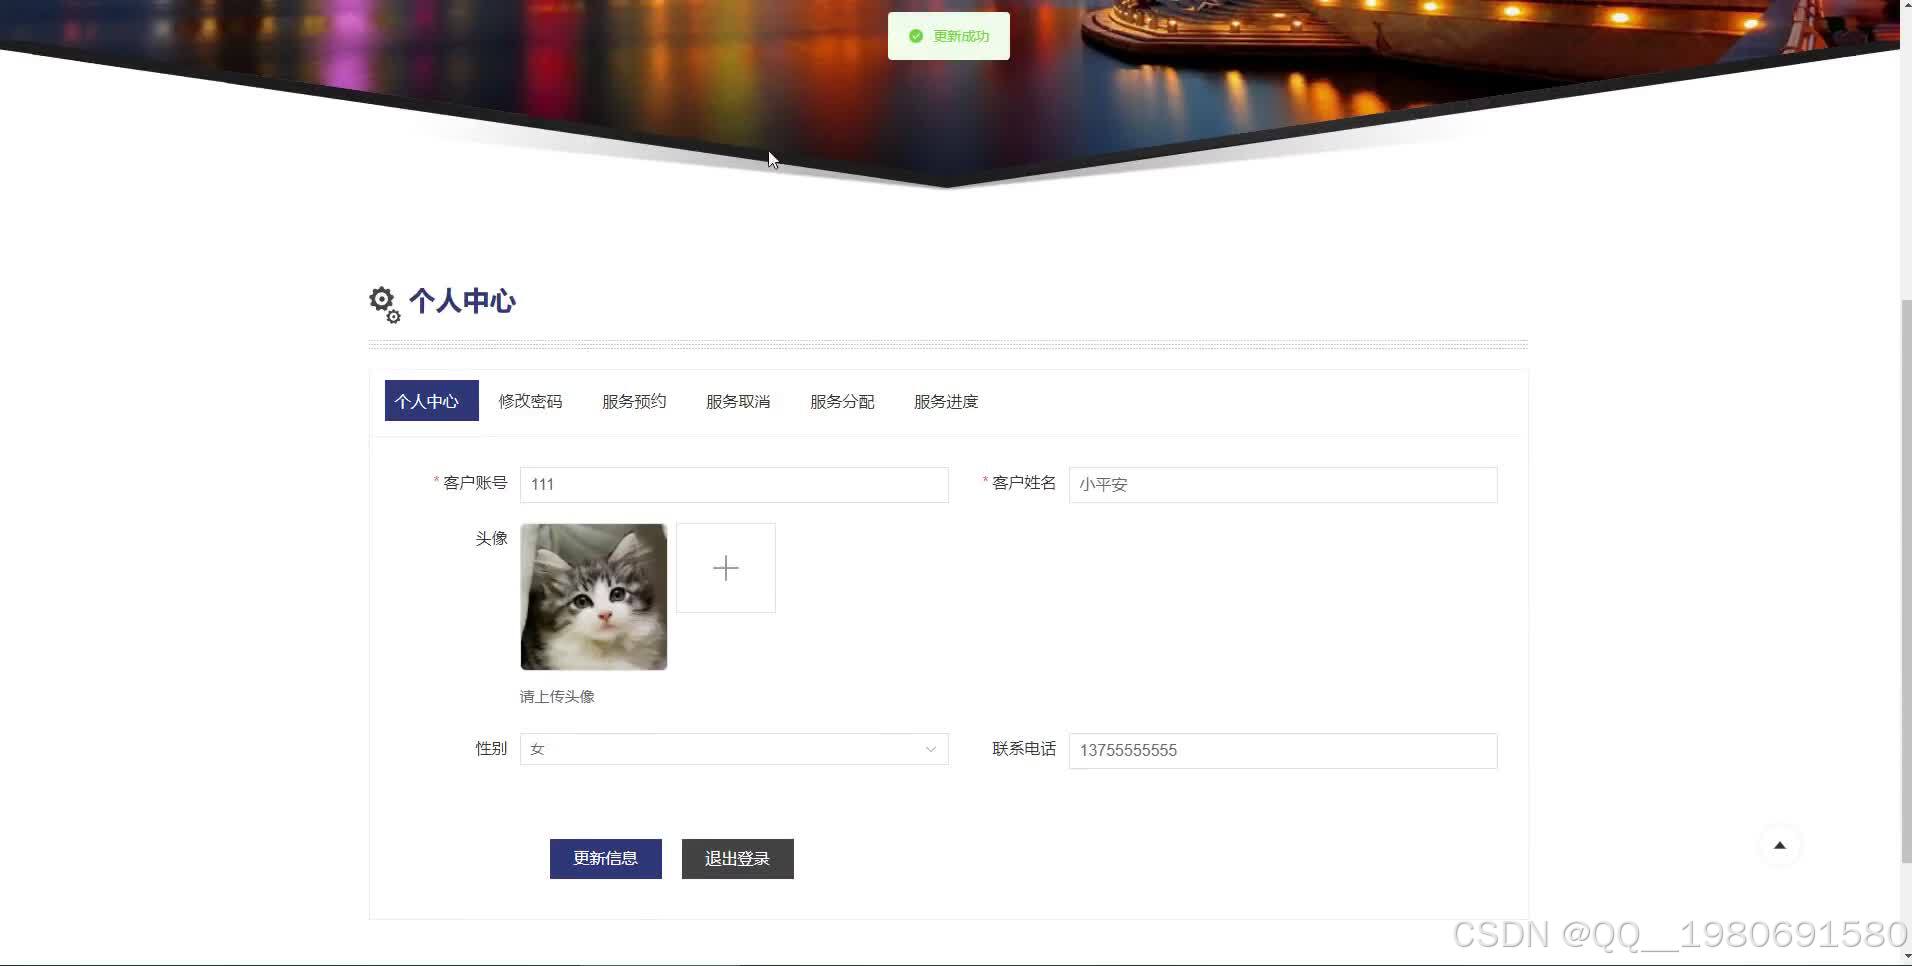1912x966 pixels.
Task: View the 服务进度 tab
Action: pyautogui.click(x=945, y=401)
